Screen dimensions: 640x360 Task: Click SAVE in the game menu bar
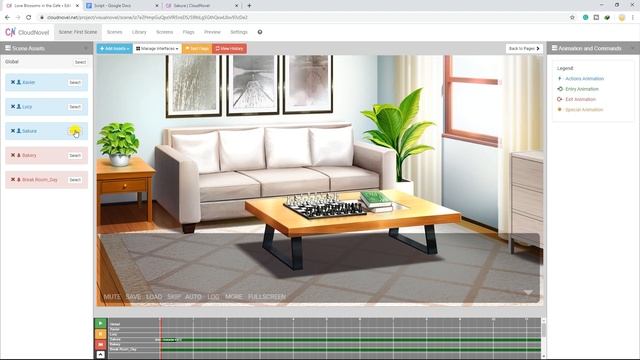tap(133, 297)
